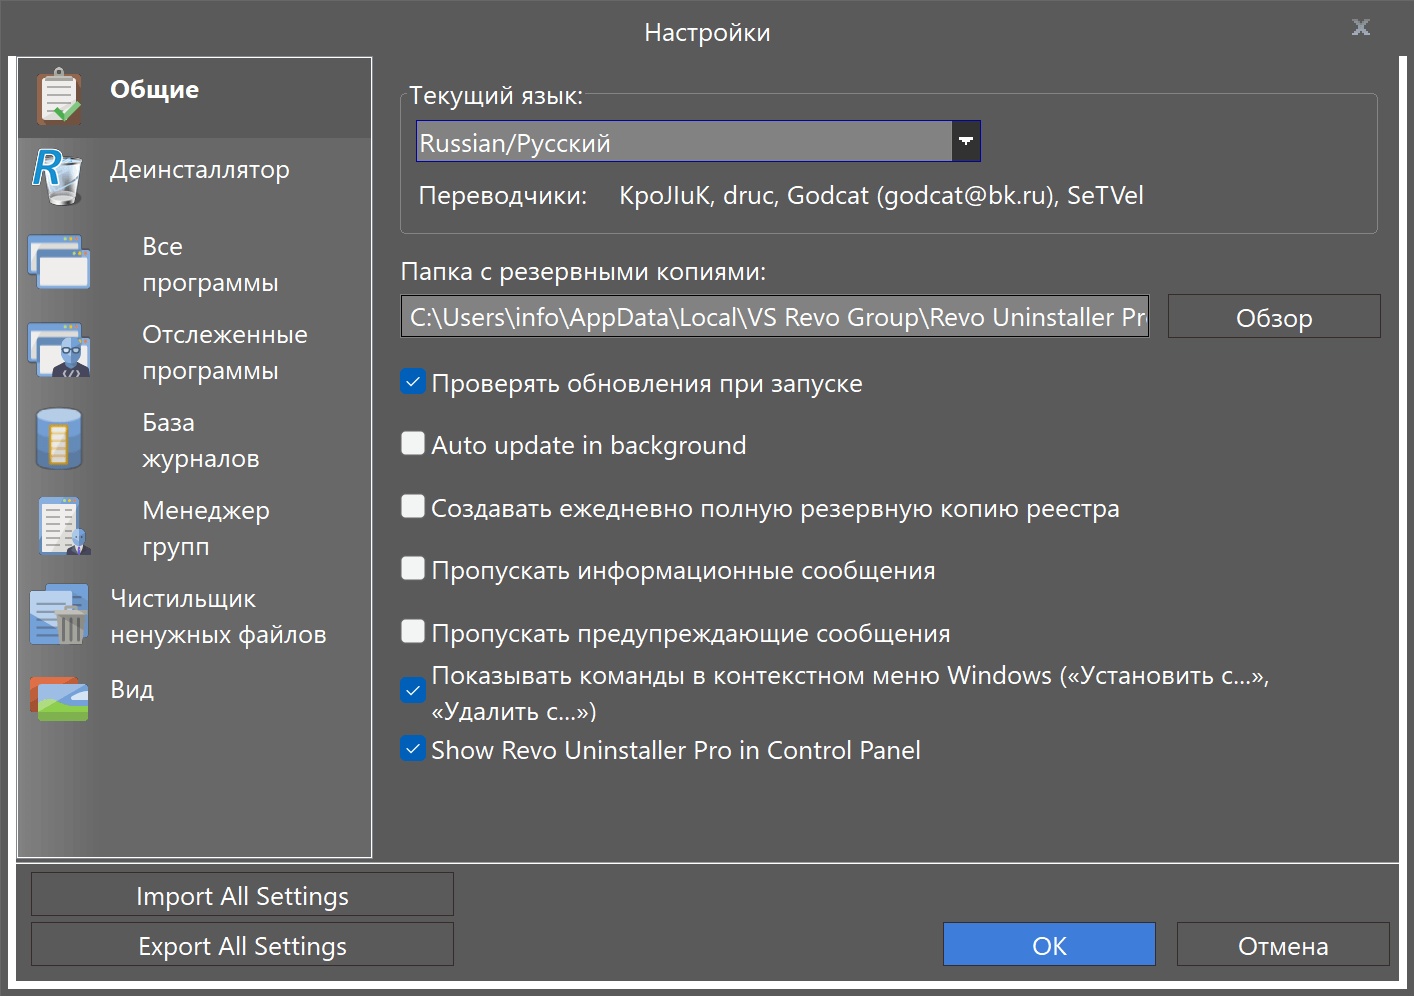Switch to Вид settings section
This screenshot has width=1414, height=996.
click(x=132, y=690)
